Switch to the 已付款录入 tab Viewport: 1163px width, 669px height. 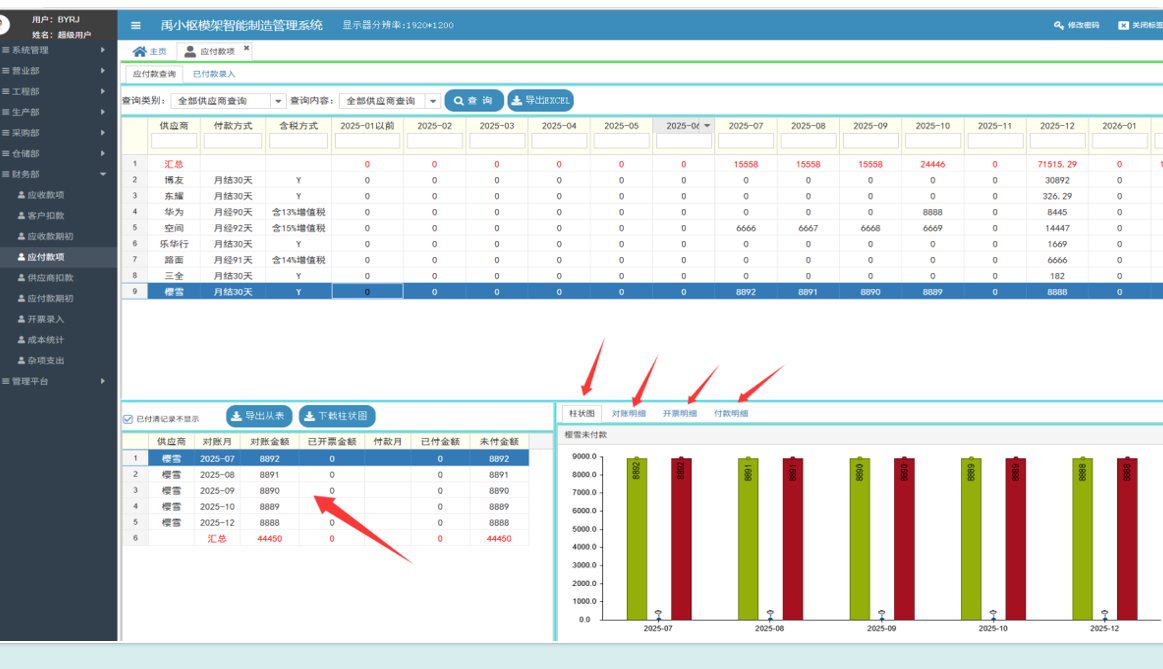pos(214,74)
